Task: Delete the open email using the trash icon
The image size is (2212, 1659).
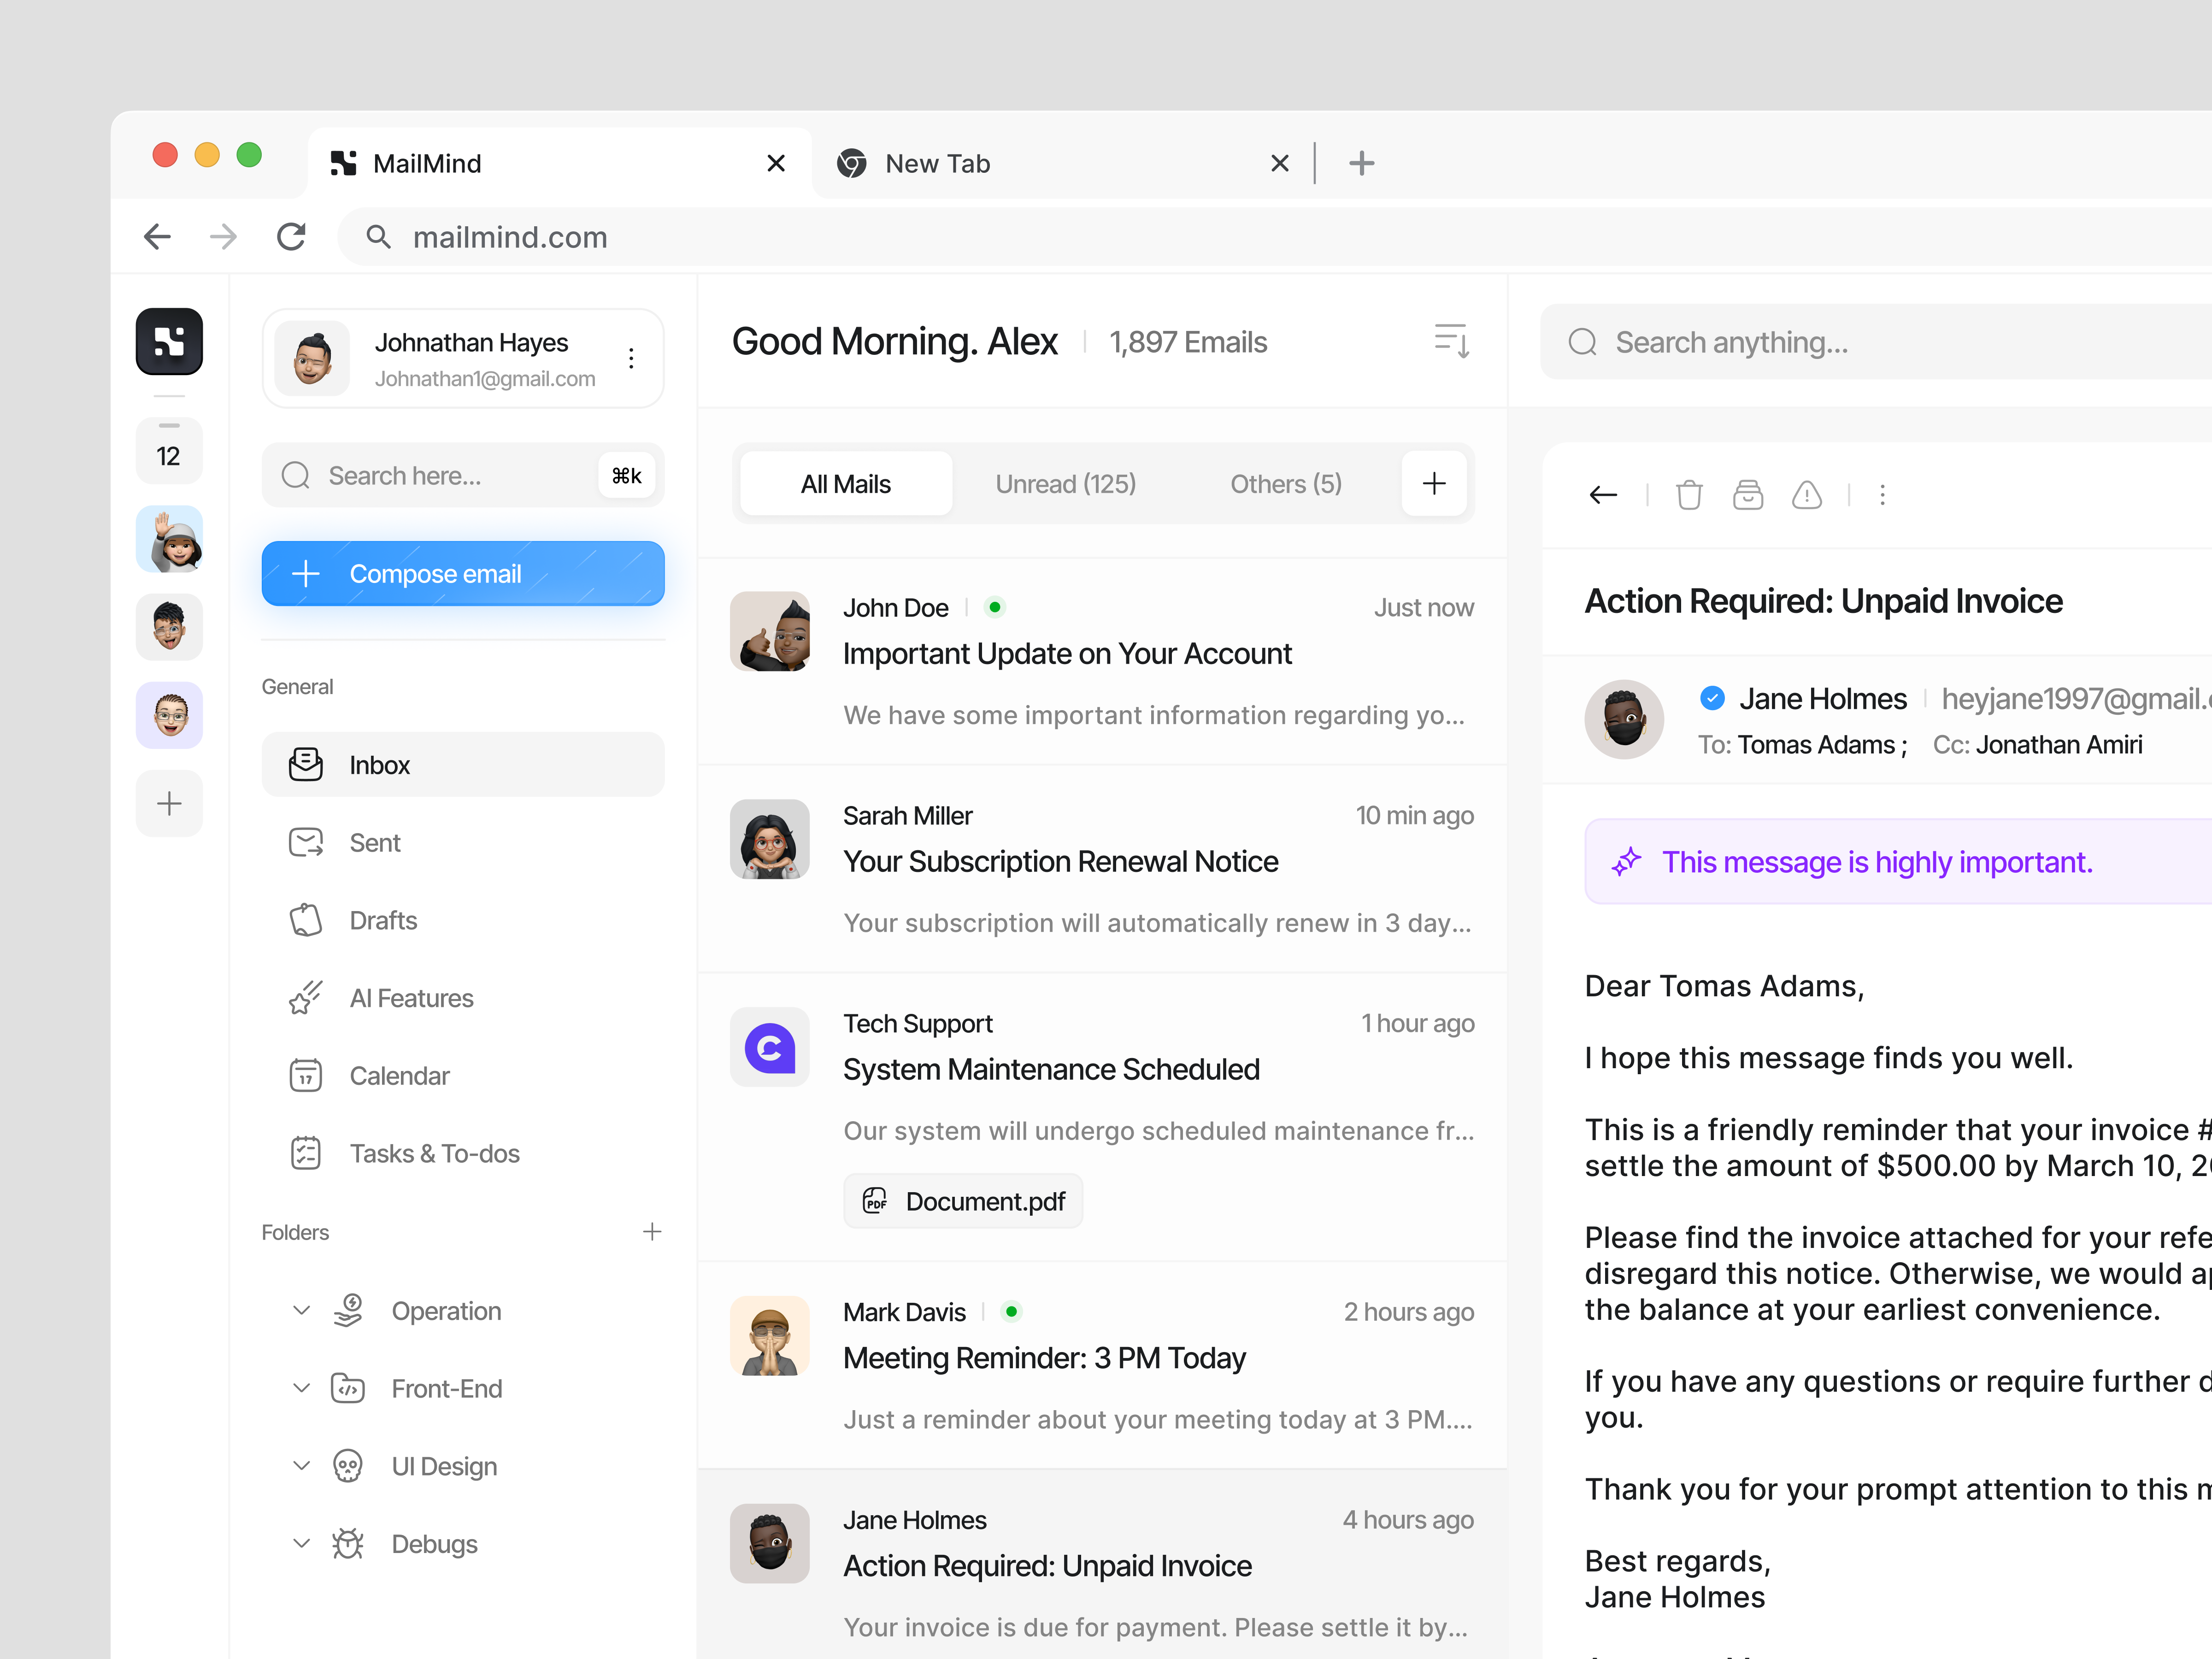Action: tap(1690, 494)
